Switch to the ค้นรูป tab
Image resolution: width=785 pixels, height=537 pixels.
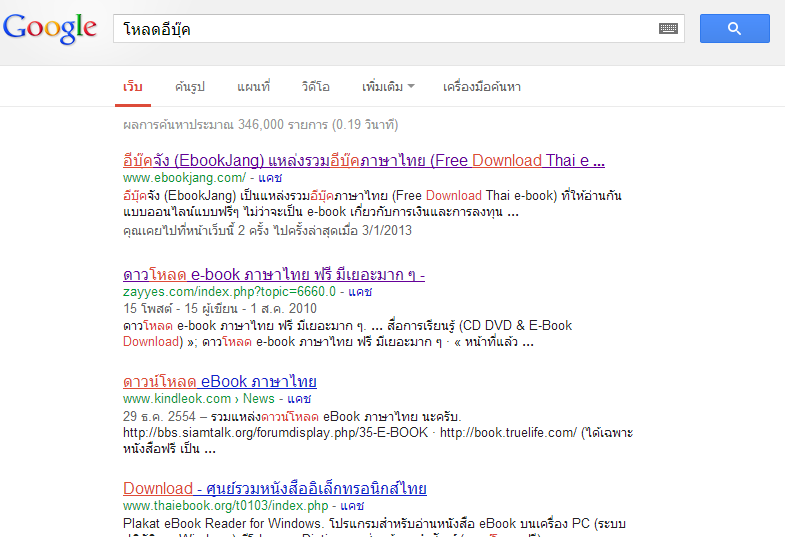point(190,87)
